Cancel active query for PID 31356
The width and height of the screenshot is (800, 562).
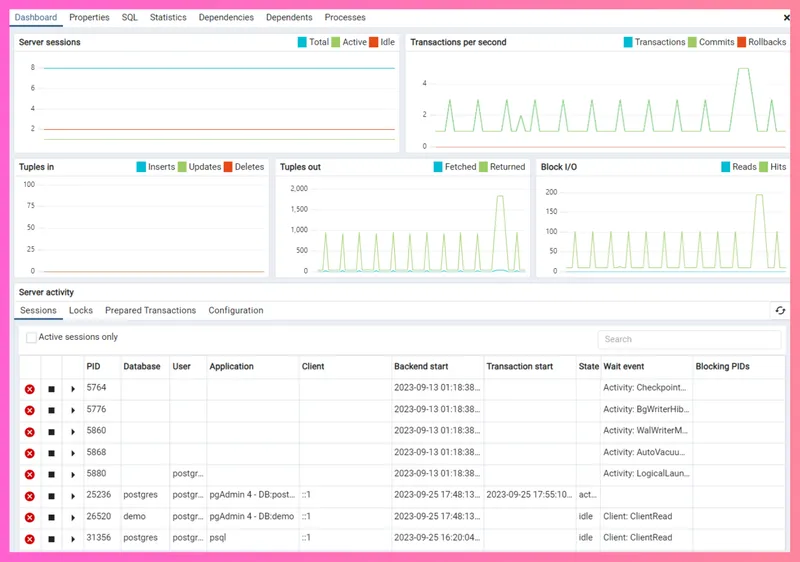point(52,539)
